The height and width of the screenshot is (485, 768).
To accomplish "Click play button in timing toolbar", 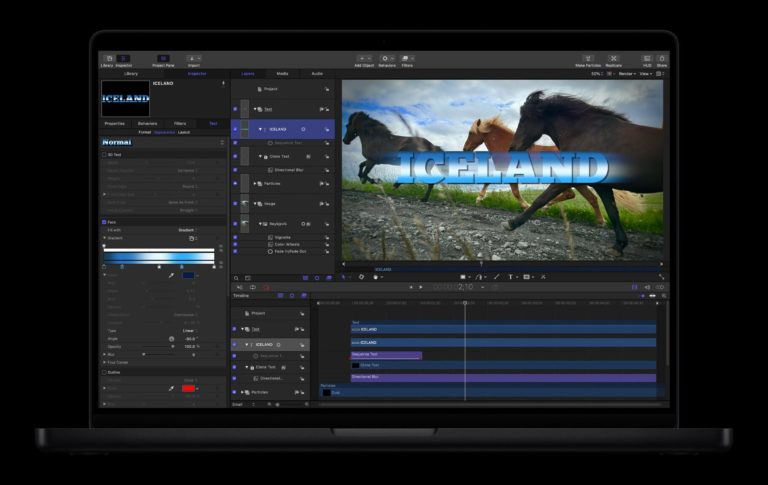I will coord(421,287).
